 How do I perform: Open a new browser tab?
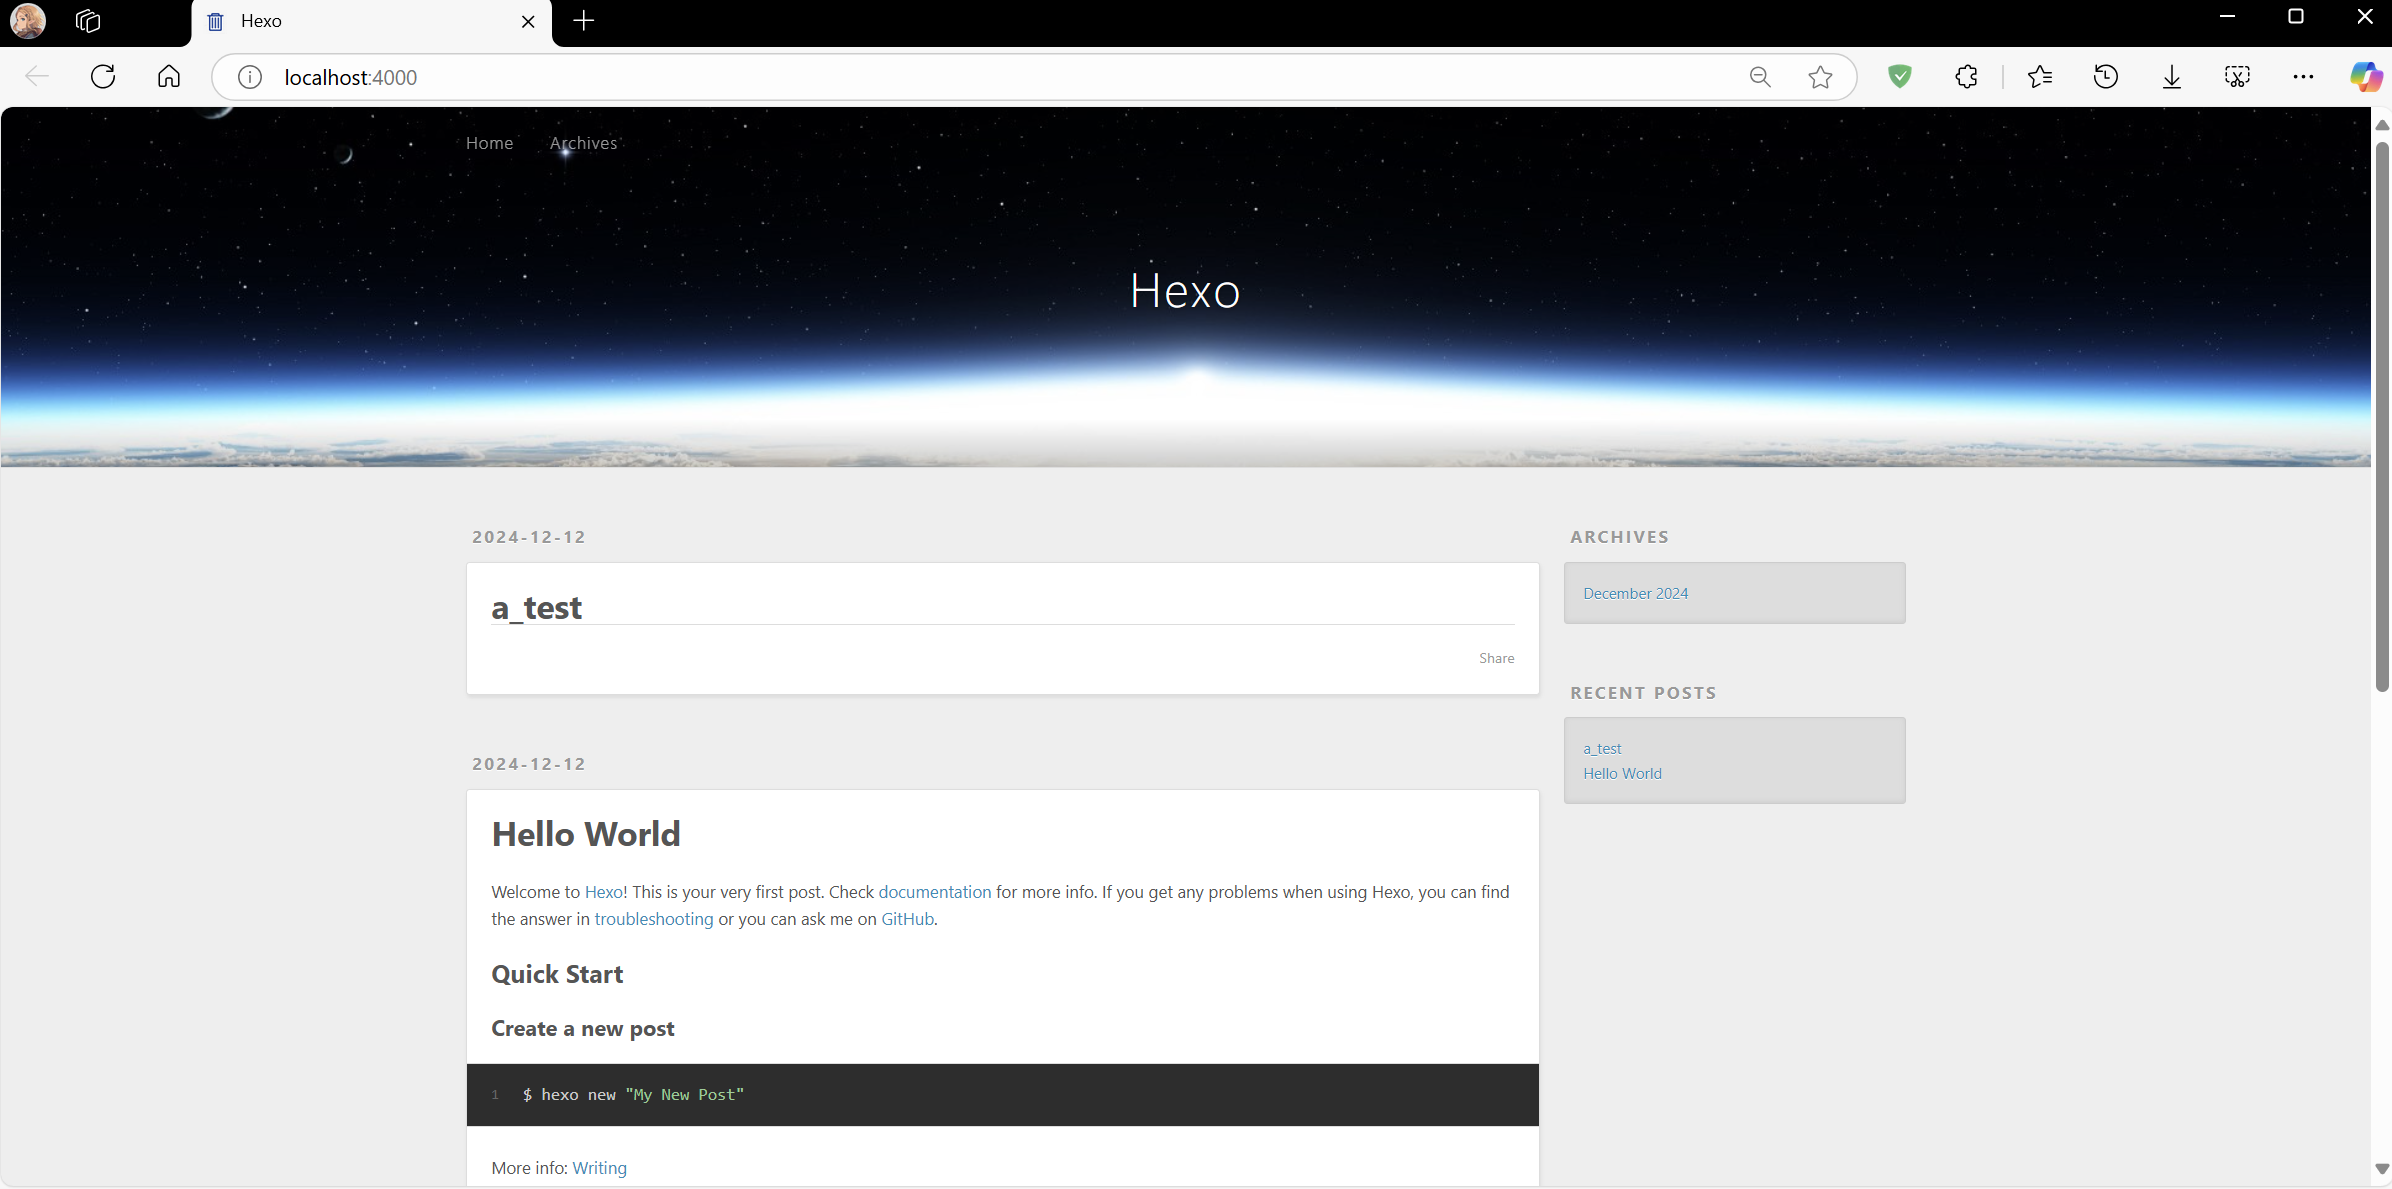[584, 21]
